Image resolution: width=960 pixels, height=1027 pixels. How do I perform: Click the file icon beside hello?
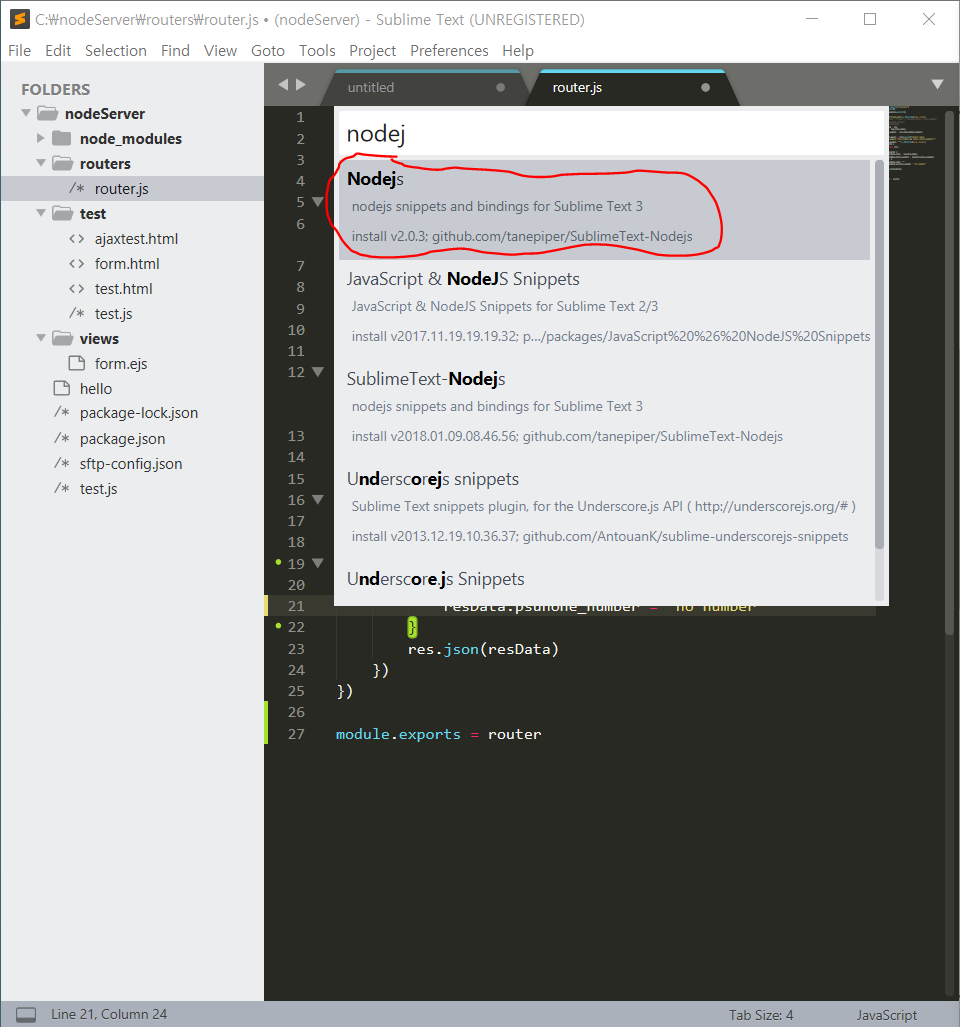click(x=62, y=388)
